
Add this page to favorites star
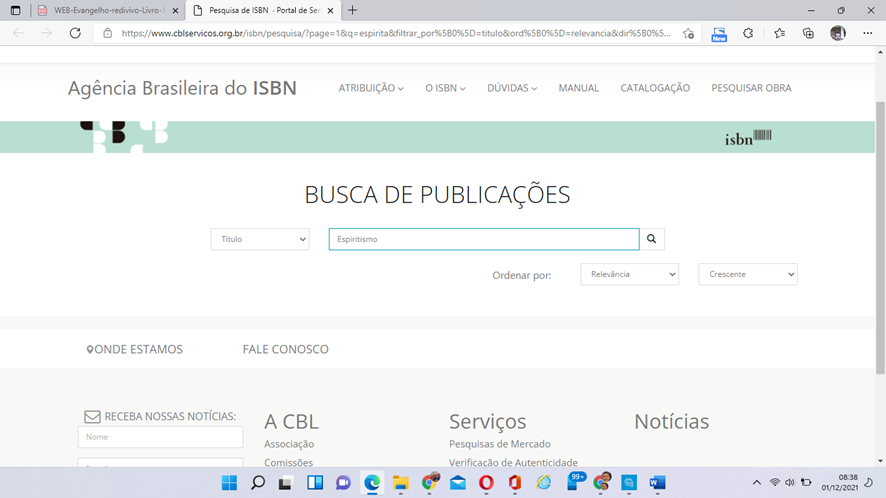(x=688, y=33)
